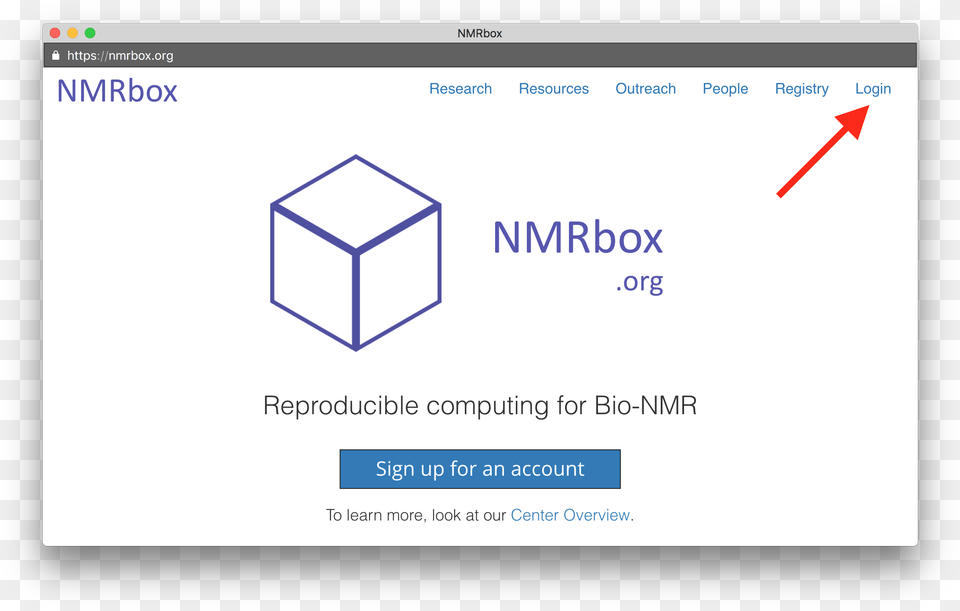Maximize the window using the green button
This screenshot has width=960, height=611.
coord(90,33)
